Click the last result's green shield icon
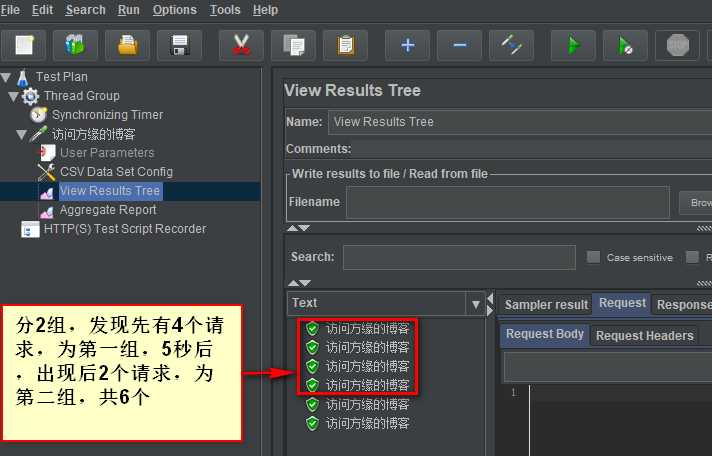 pyautogui.click(x=312, y=424)
